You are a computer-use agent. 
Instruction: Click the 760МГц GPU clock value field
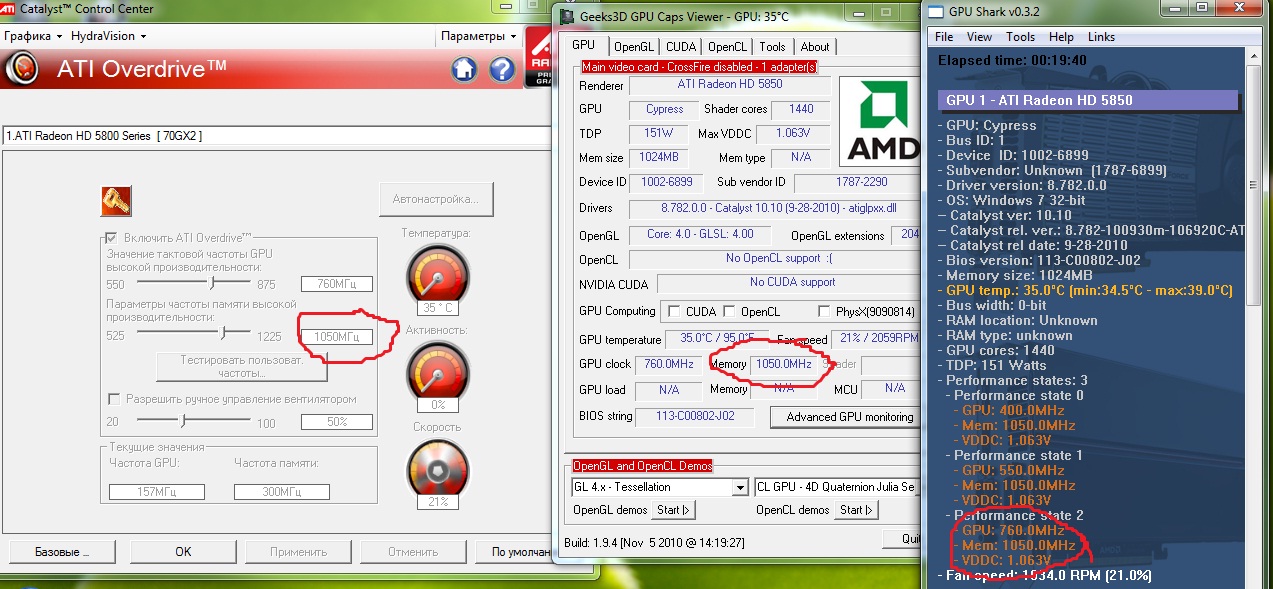click(x=337, y=284)
